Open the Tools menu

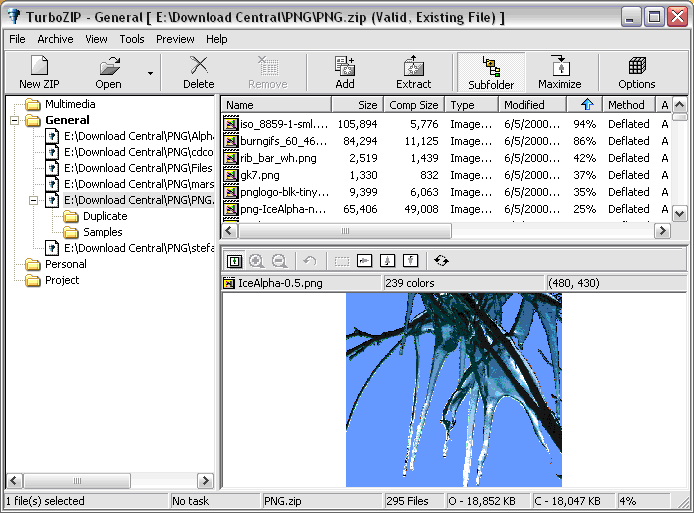tap(132, 39)
